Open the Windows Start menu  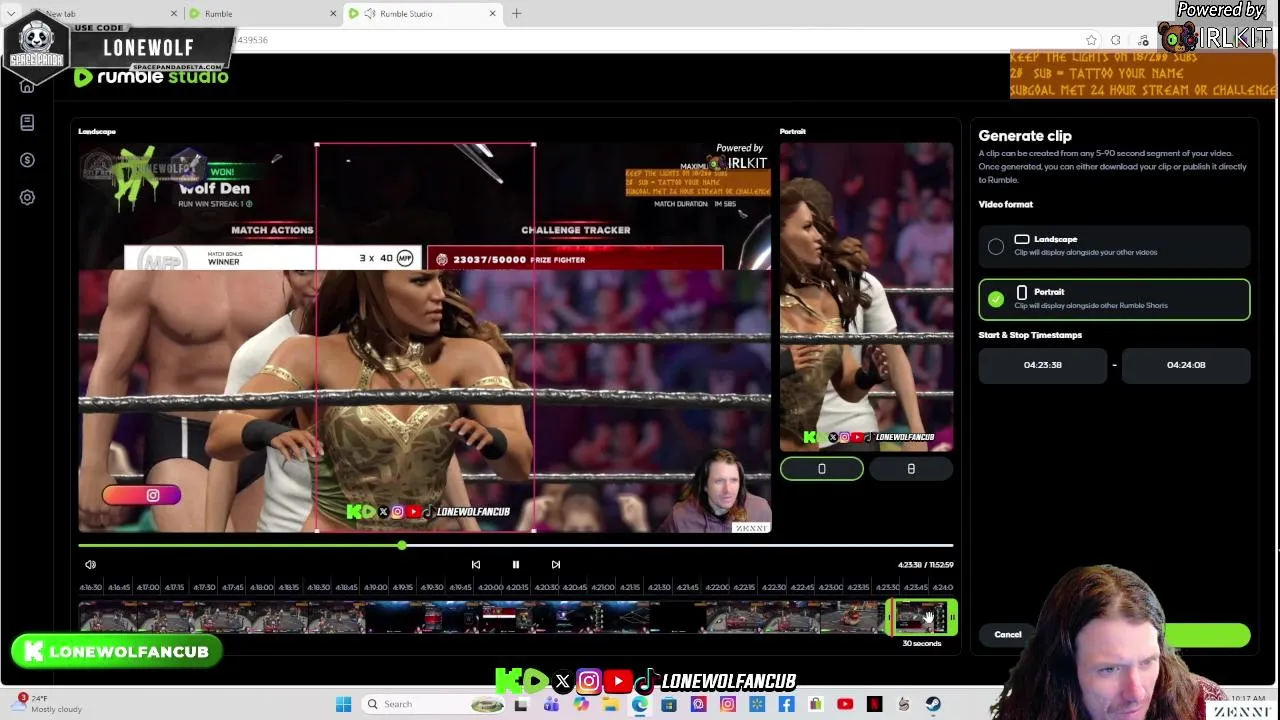coord(343,705)
